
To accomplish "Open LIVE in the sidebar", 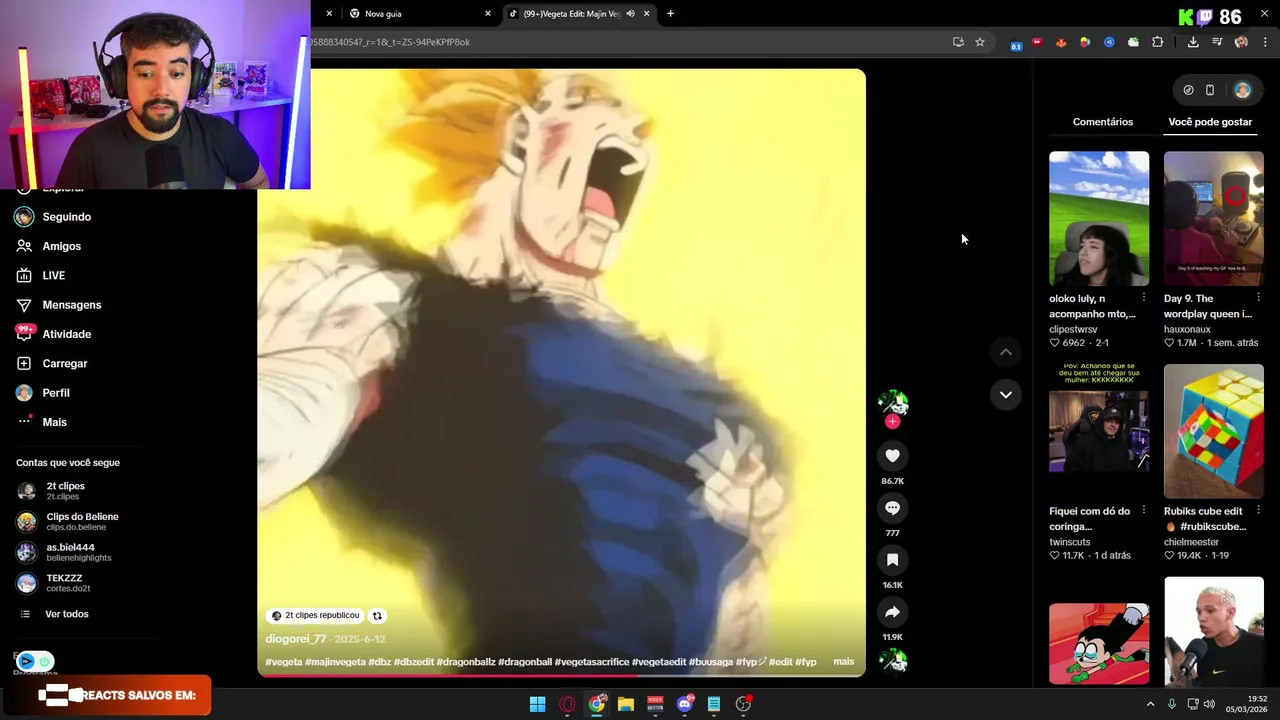I will click(54, 275).
